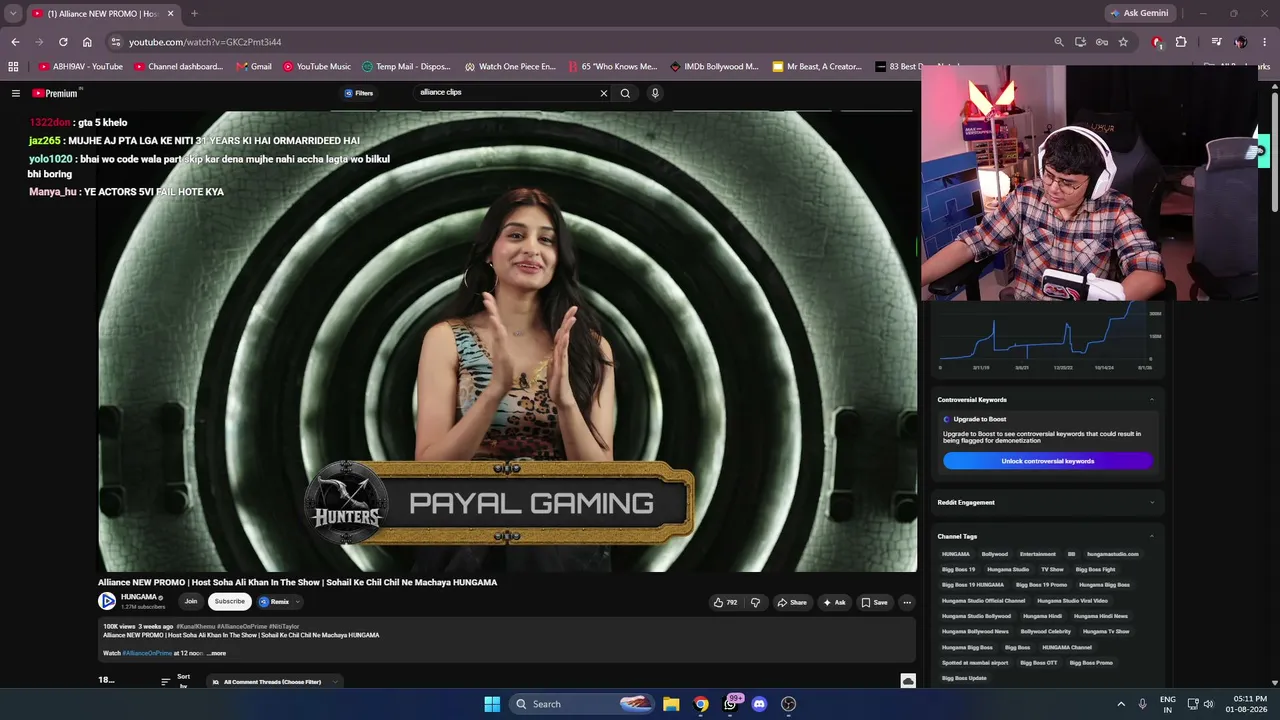
Task: Expand the Reddit Engagement section
Action: pos(1151,502)
